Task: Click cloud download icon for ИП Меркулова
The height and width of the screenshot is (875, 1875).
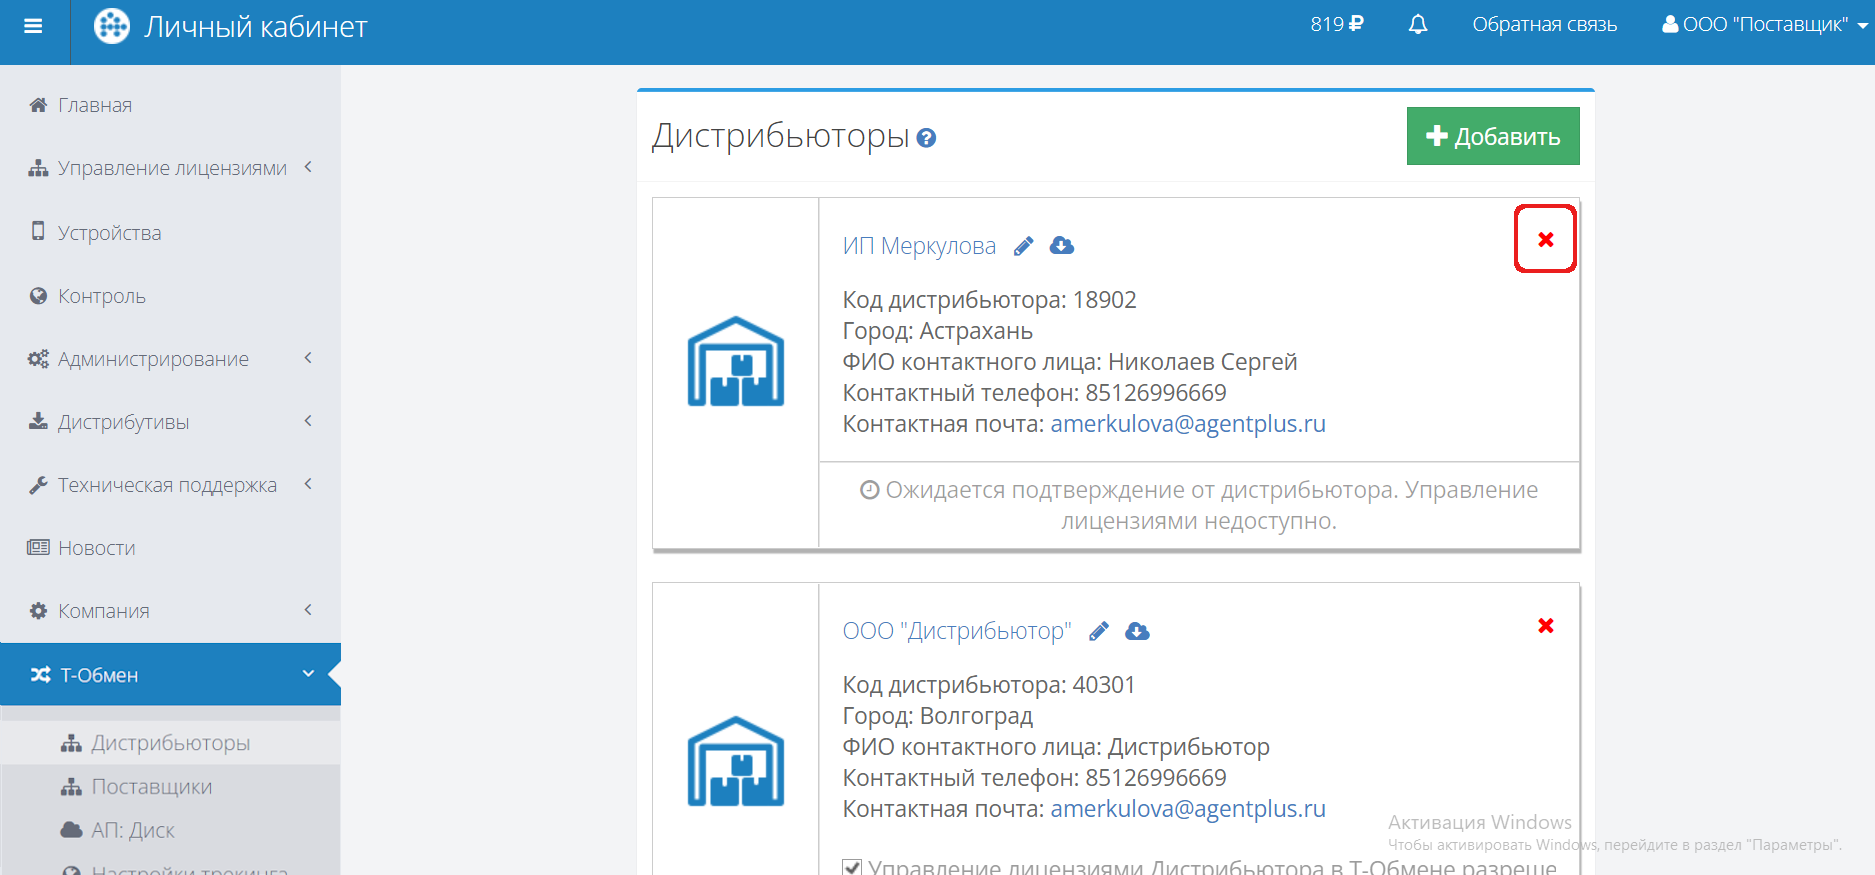Action: (1062, 246)
